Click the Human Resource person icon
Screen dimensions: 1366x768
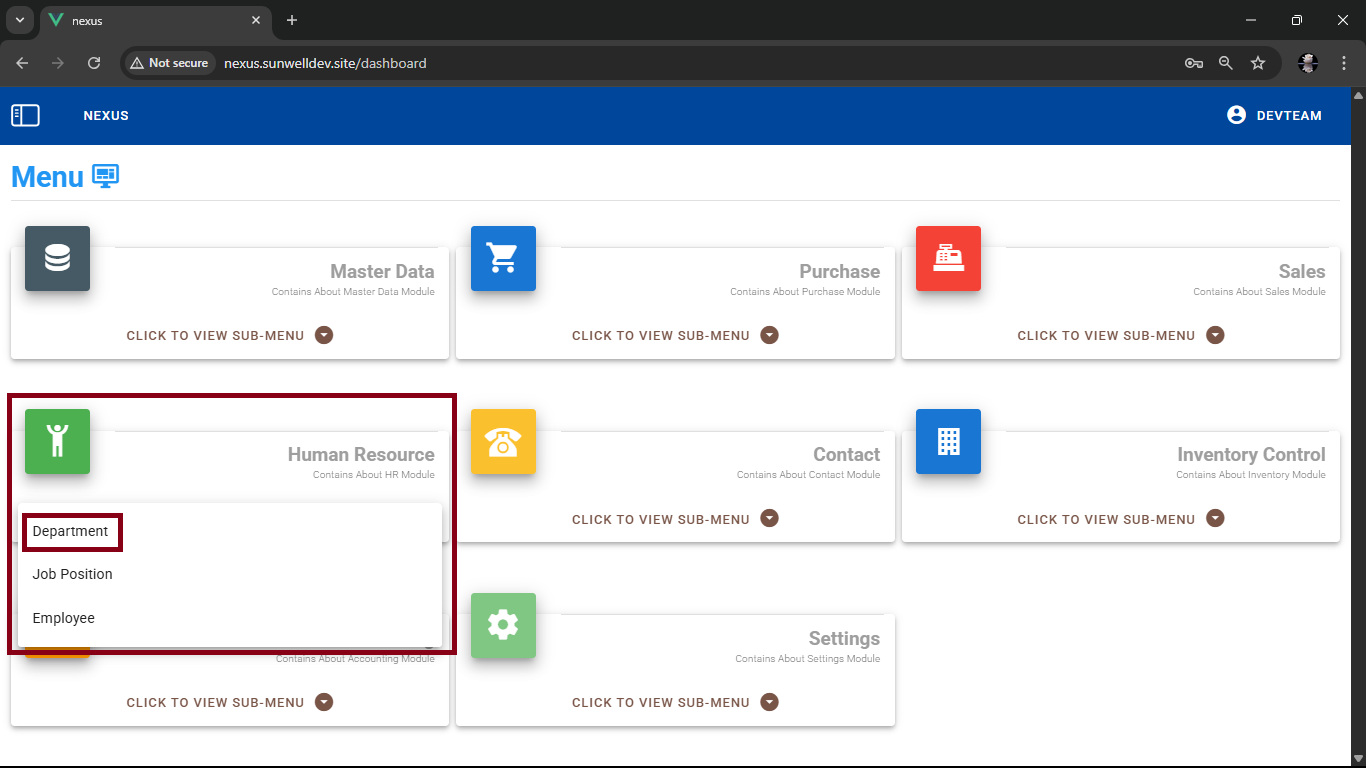57,441
